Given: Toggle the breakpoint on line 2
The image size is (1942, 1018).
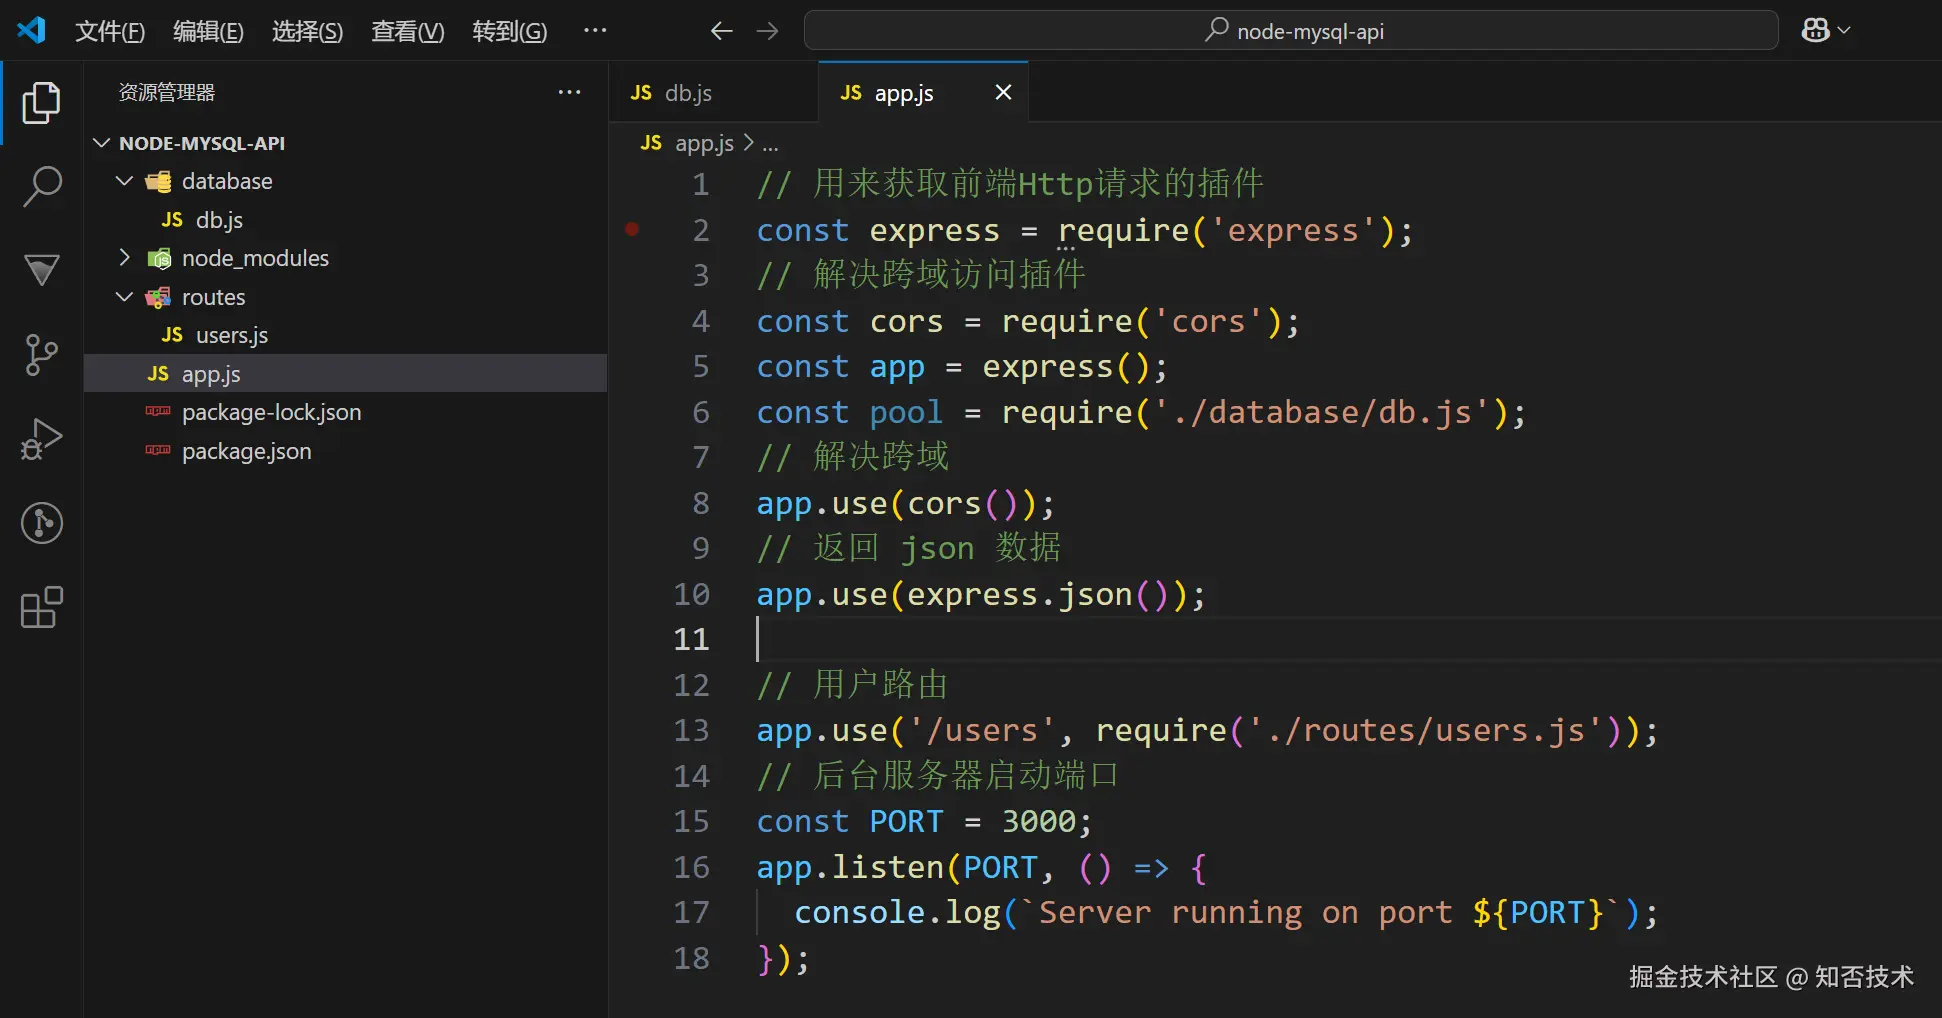Looking at the screenshot, I should click(x=632, y=230).
